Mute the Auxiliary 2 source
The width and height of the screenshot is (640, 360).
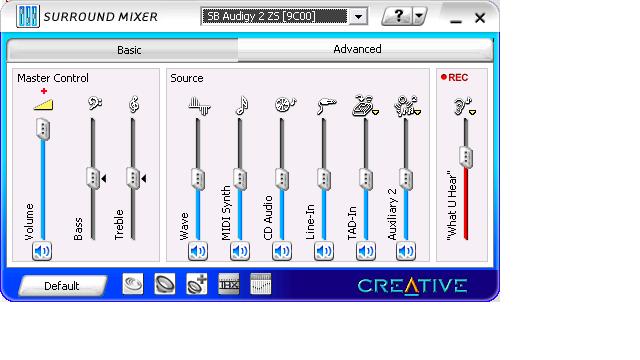[x=406, y=251]
